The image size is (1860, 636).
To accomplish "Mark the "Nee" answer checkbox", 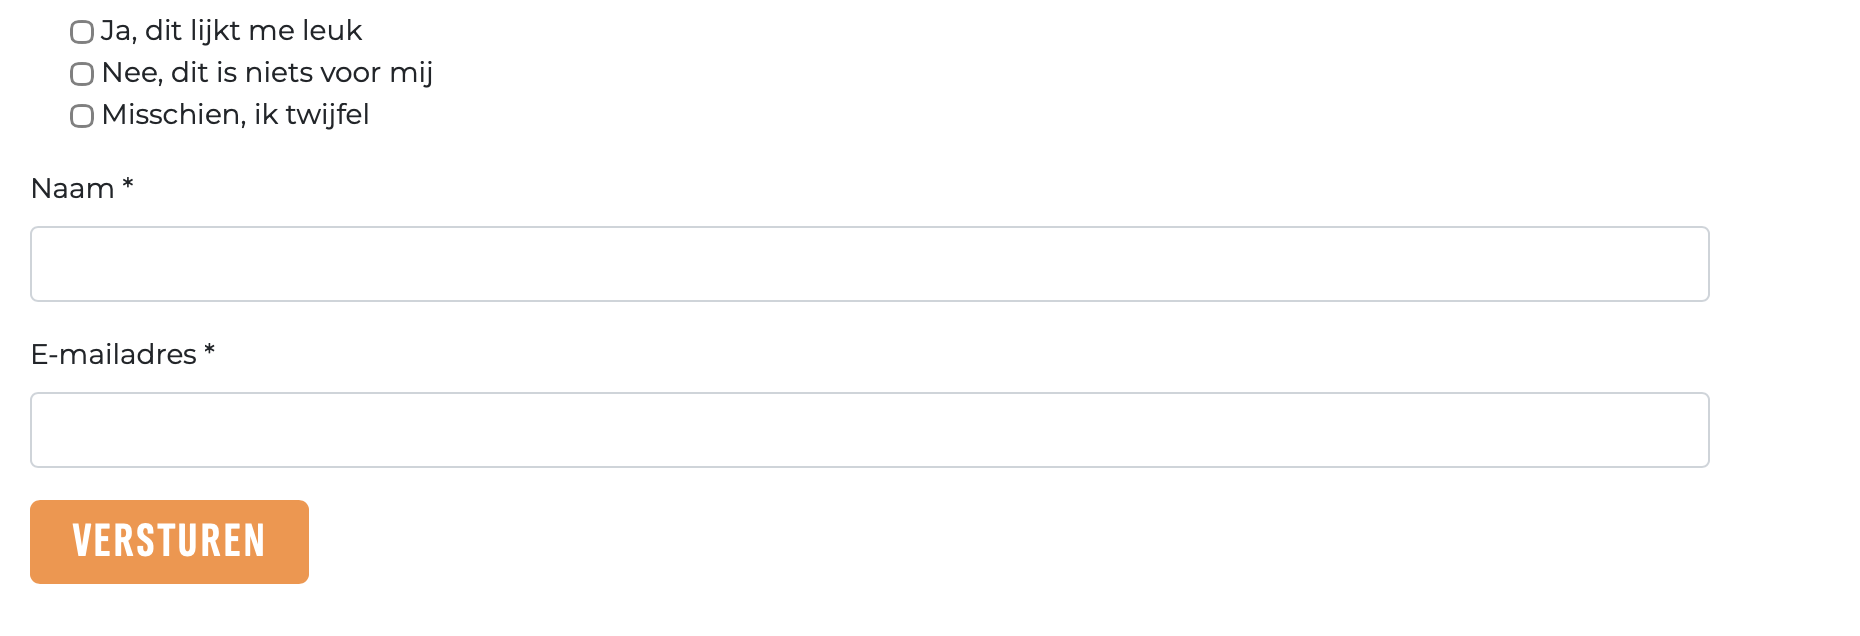I will 82,74.
